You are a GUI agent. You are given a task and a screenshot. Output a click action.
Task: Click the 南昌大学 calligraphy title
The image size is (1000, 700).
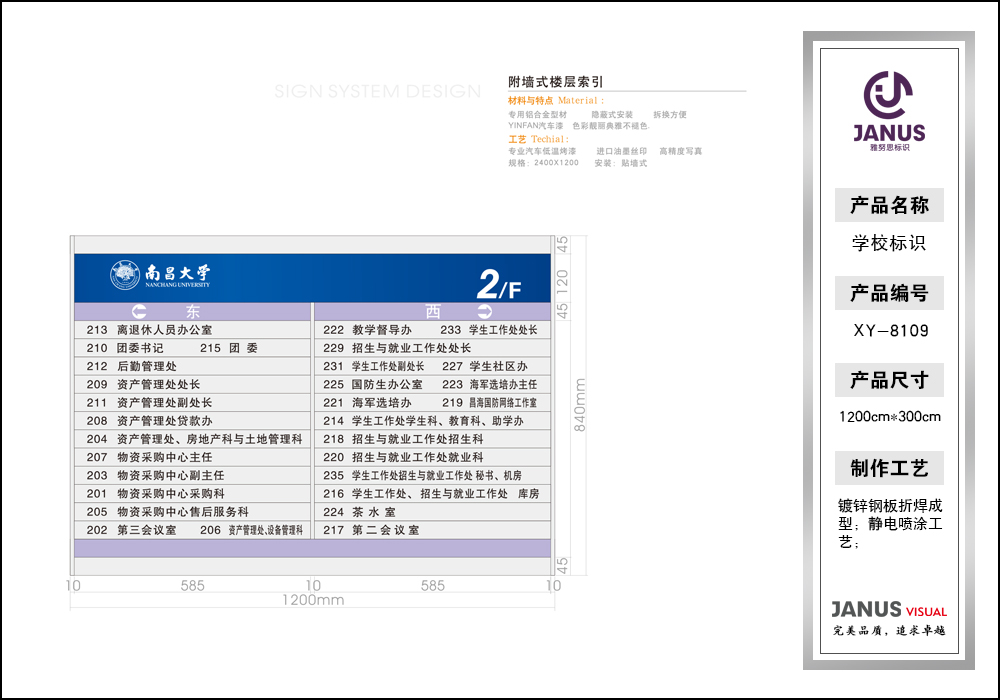coord(178,272)
